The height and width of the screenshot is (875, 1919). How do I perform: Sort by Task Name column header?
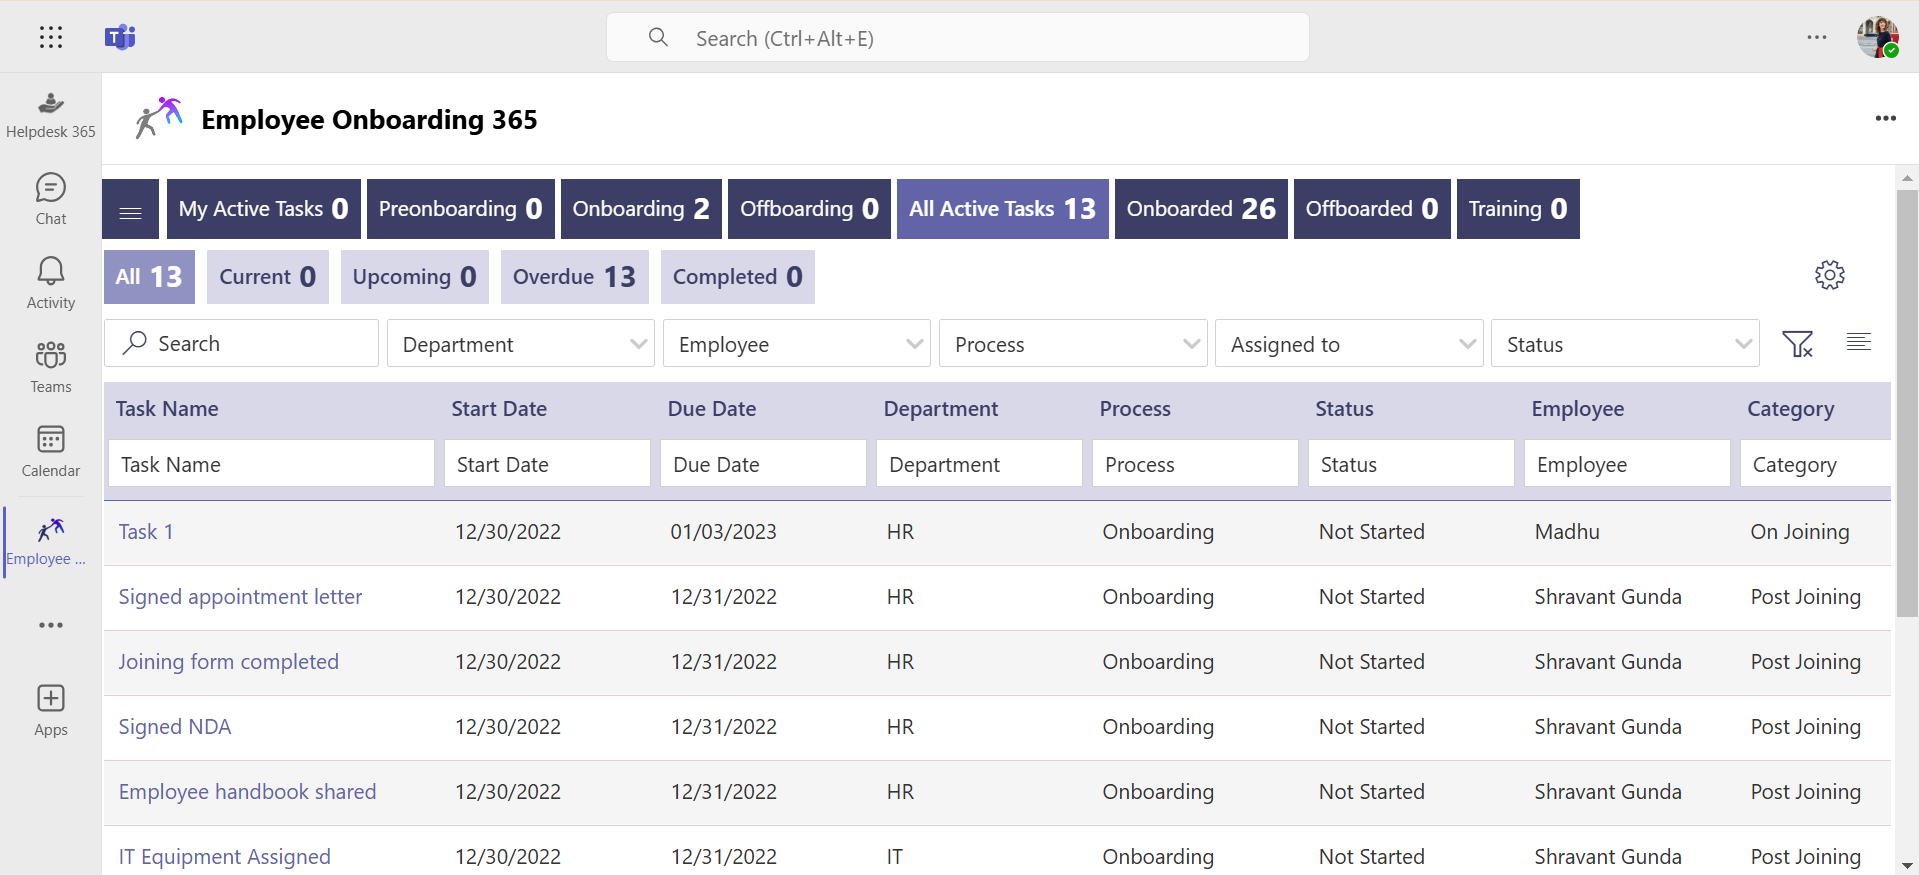(x=167, y=409)
